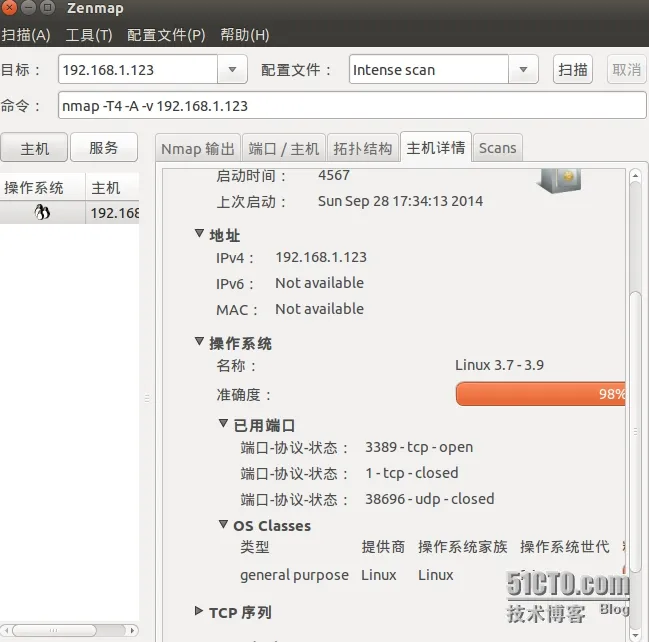Click the Linux 3.7 - 3.9 name value
The width and height of the screenshot is (649, 642).
coord(499,365)
